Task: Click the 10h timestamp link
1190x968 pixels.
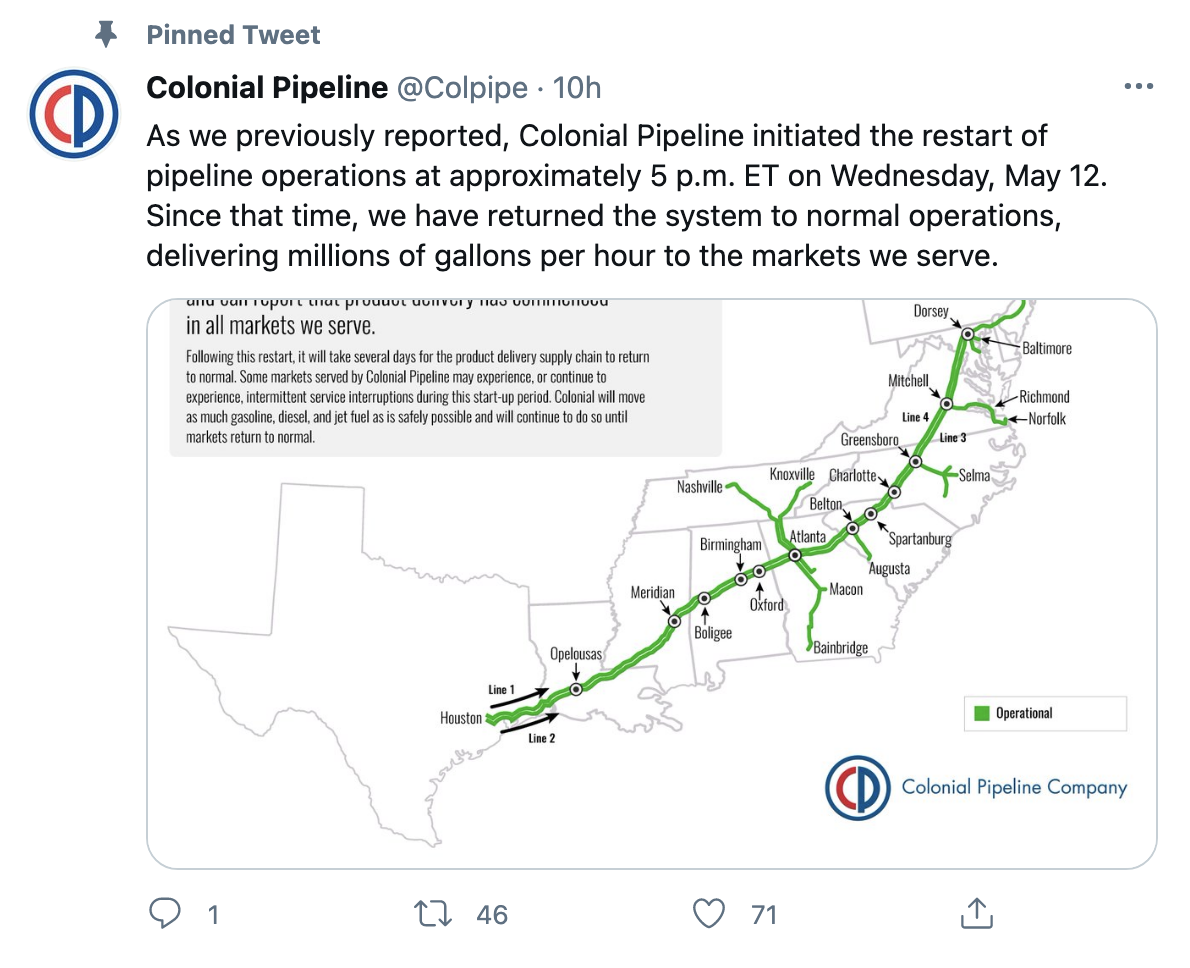Action: (579, 88)
